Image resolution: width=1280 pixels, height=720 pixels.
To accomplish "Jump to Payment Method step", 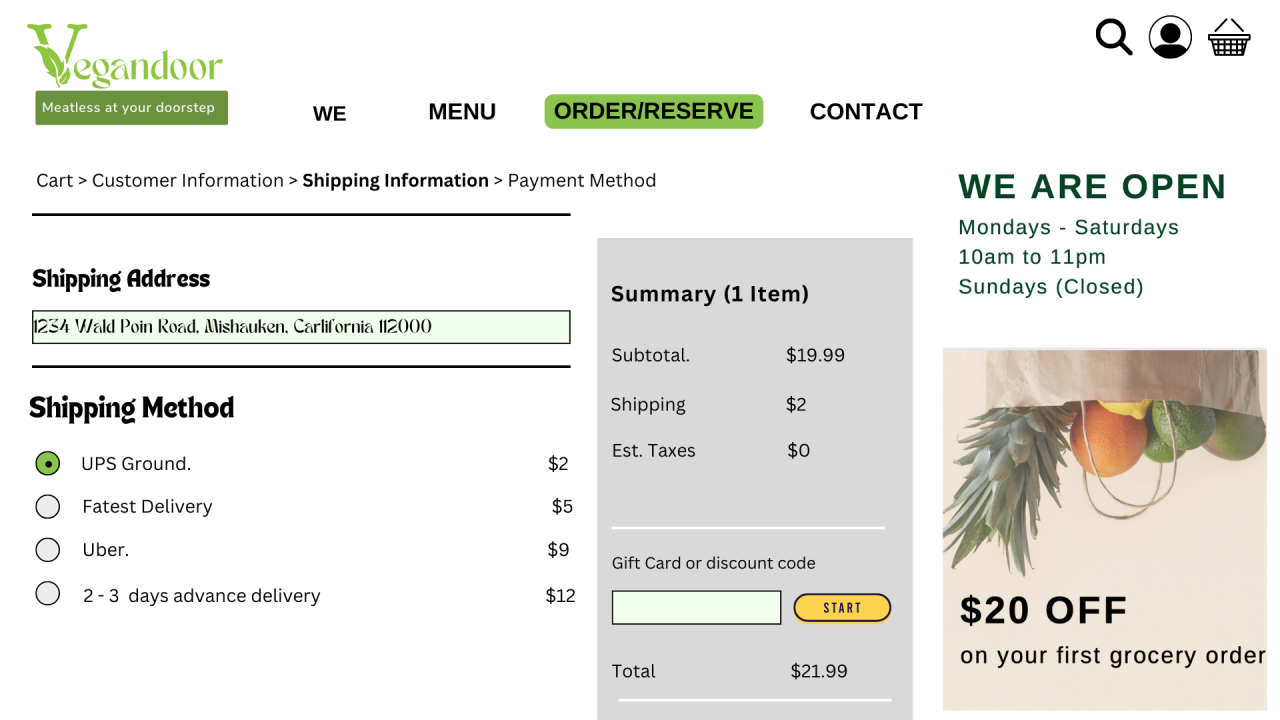I will [582, 181].
